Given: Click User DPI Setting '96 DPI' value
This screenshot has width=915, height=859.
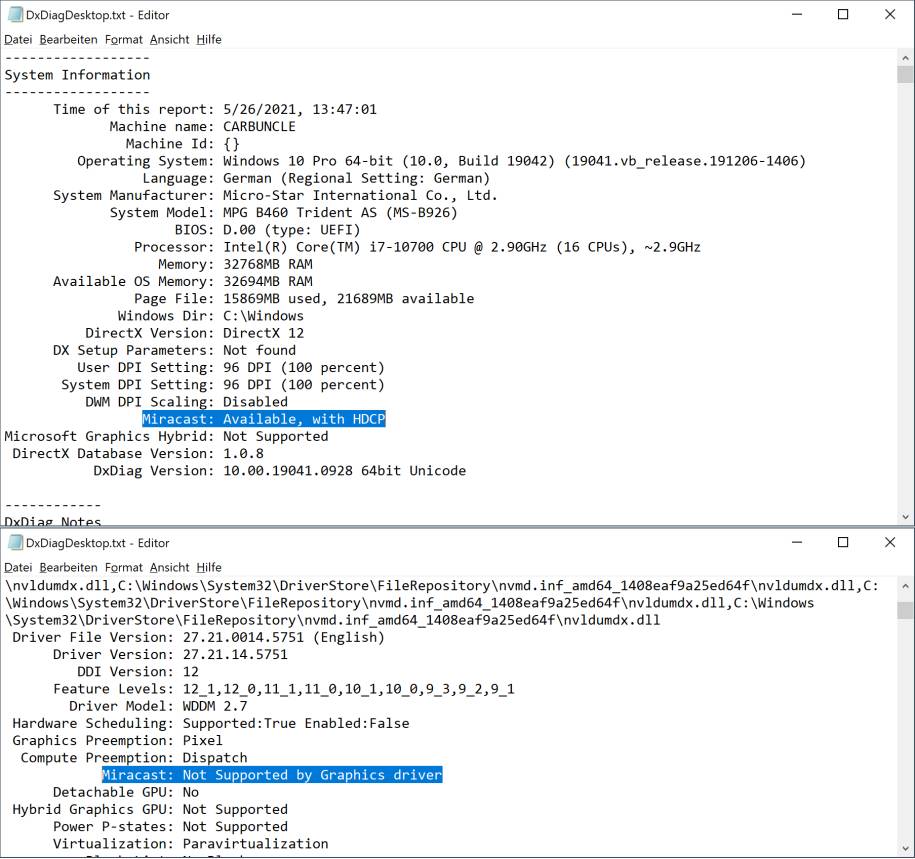Looking at the screenshot, I should [247, 368].
